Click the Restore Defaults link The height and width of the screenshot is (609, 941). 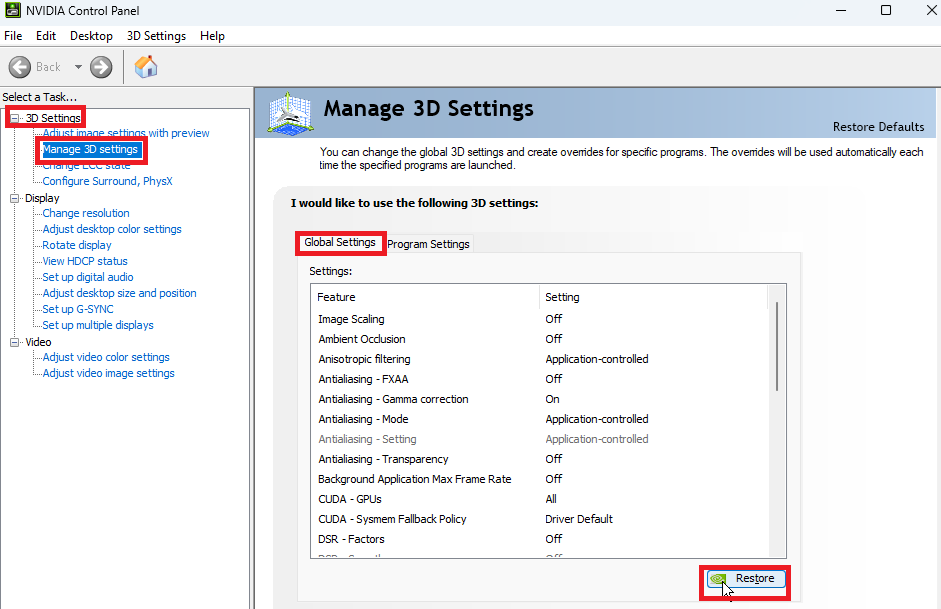point(878,127)
